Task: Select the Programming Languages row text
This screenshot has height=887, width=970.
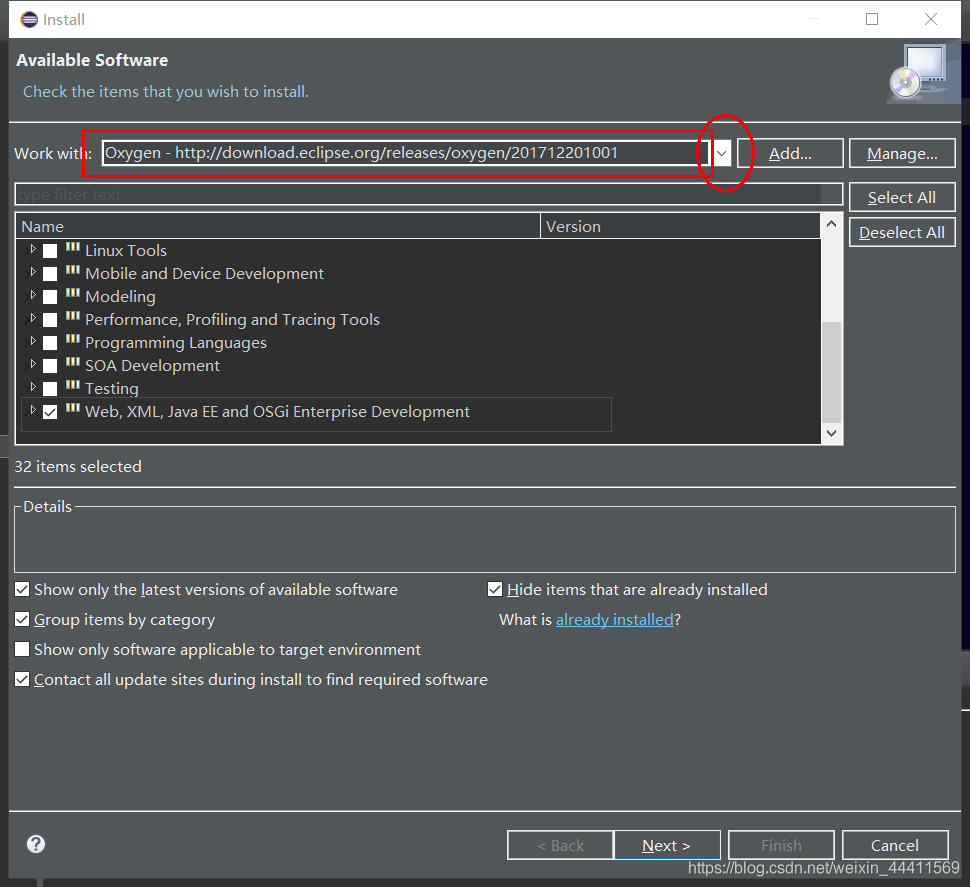Action: (x=176, y=342)
